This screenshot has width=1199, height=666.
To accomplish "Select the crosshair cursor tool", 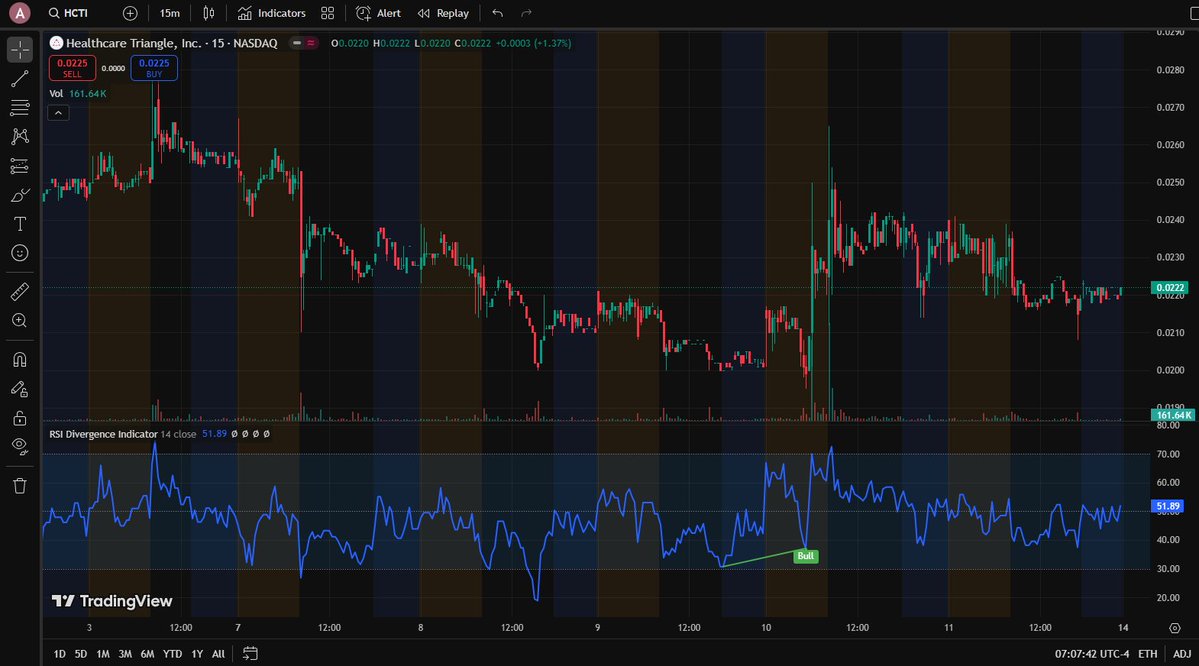I will (20, 50).
